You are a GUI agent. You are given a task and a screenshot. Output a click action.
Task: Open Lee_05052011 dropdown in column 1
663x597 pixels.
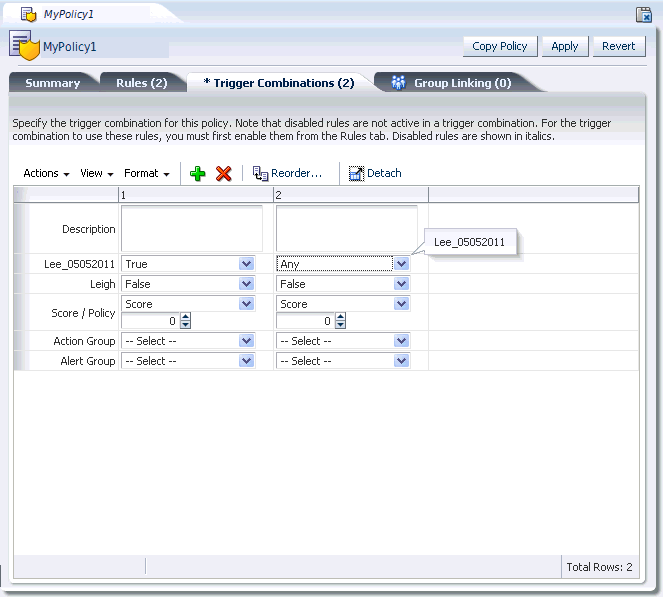tap(188, 264)
